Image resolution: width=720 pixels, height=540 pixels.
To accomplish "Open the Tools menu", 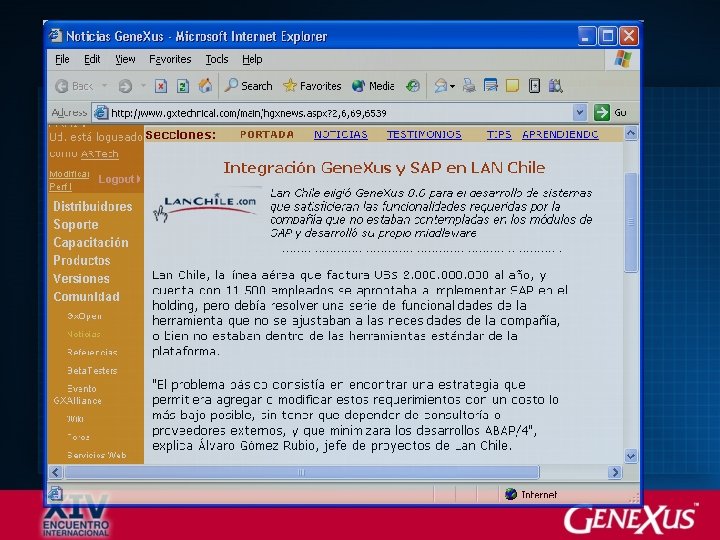I will tap(216, 59).
